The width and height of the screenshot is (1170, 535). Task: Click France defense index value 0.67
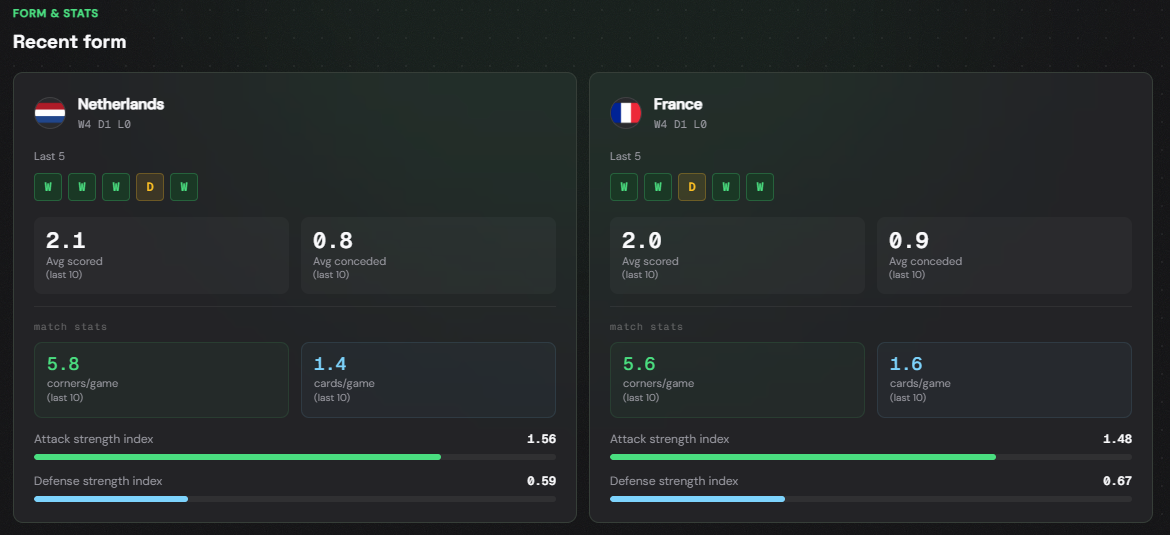1118,481
